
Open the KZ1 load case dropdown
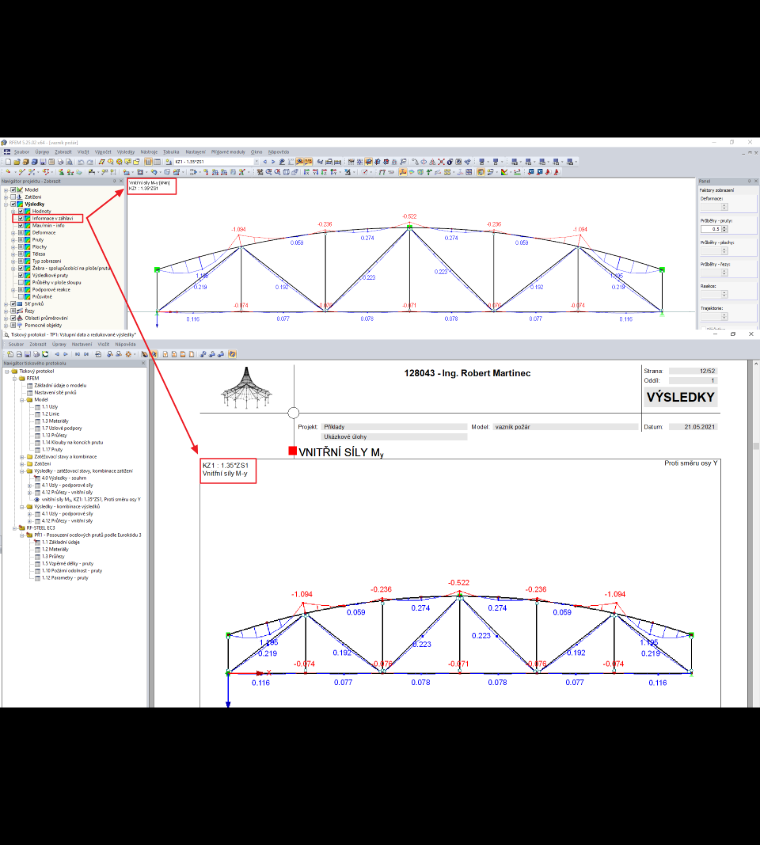[256, 162]
